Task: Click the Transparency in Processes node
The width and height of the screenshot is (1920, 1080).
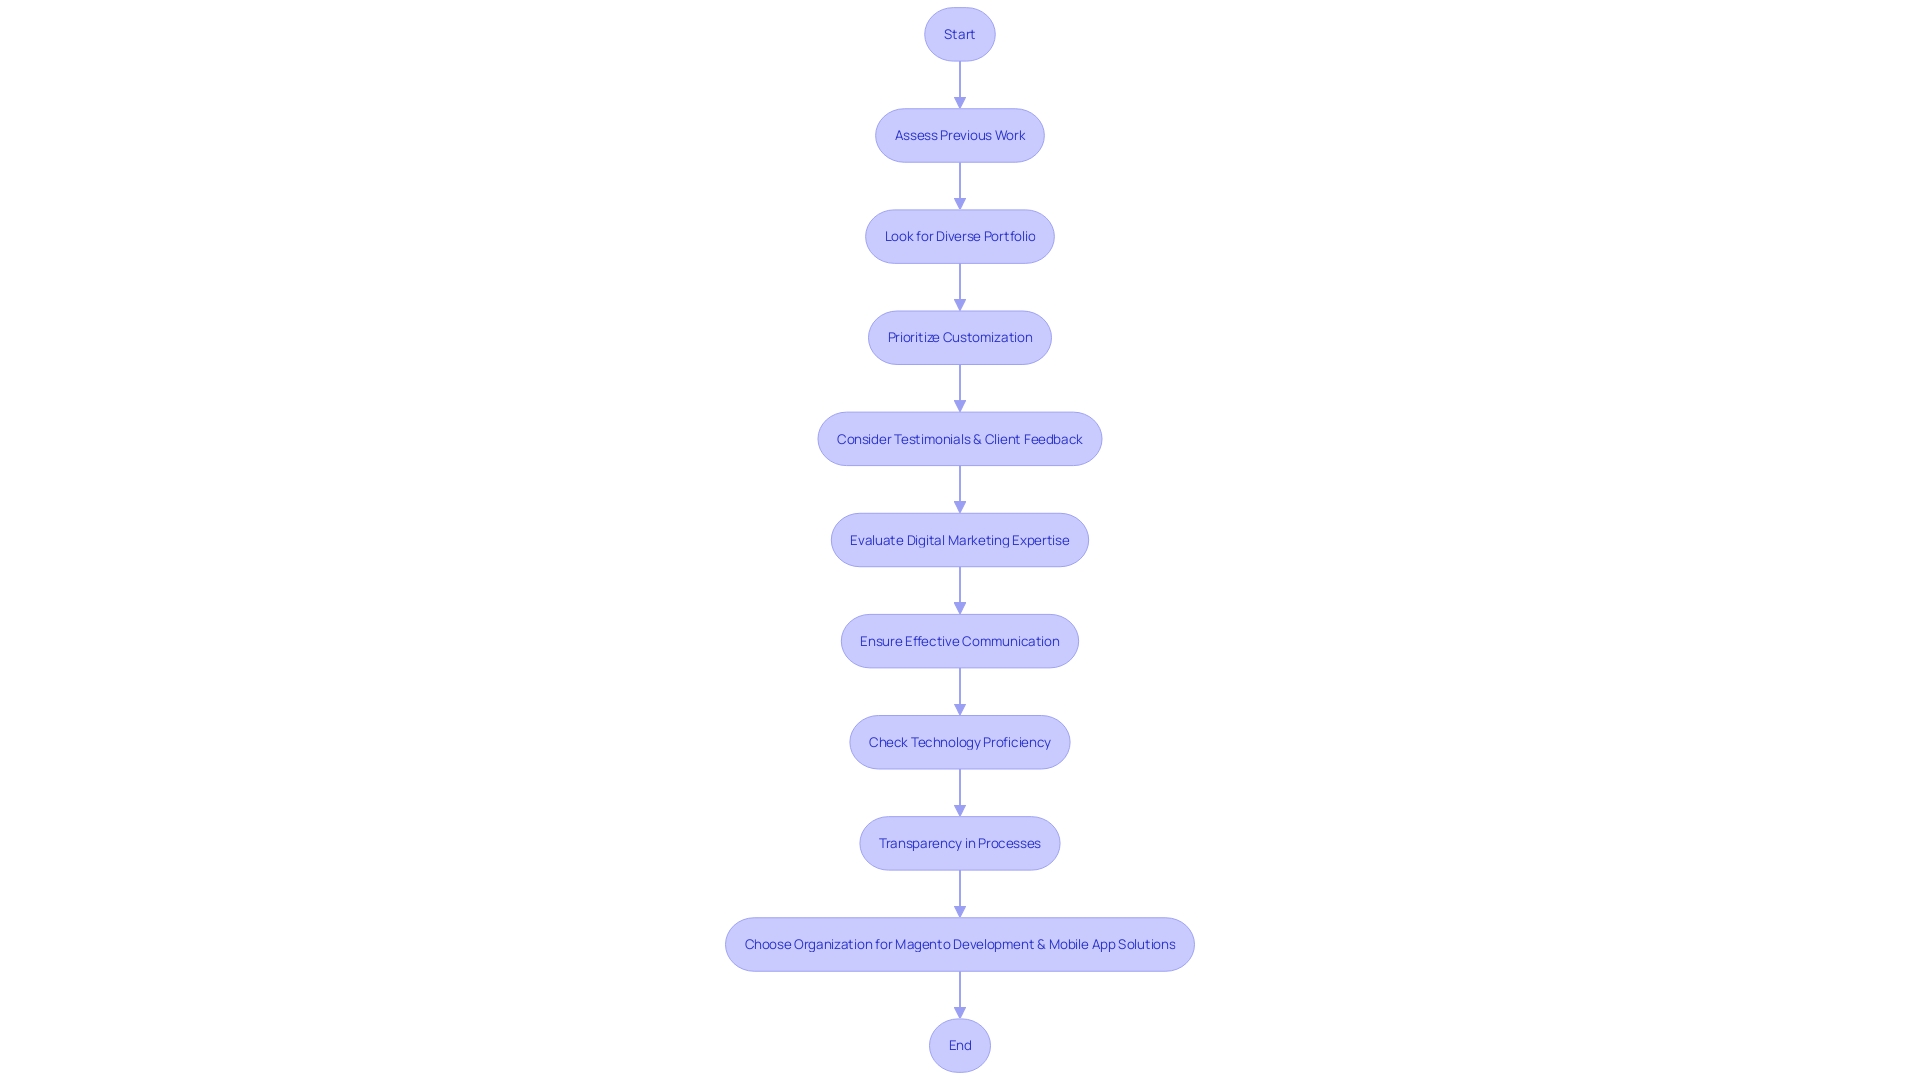Action: tap(959, 843)
